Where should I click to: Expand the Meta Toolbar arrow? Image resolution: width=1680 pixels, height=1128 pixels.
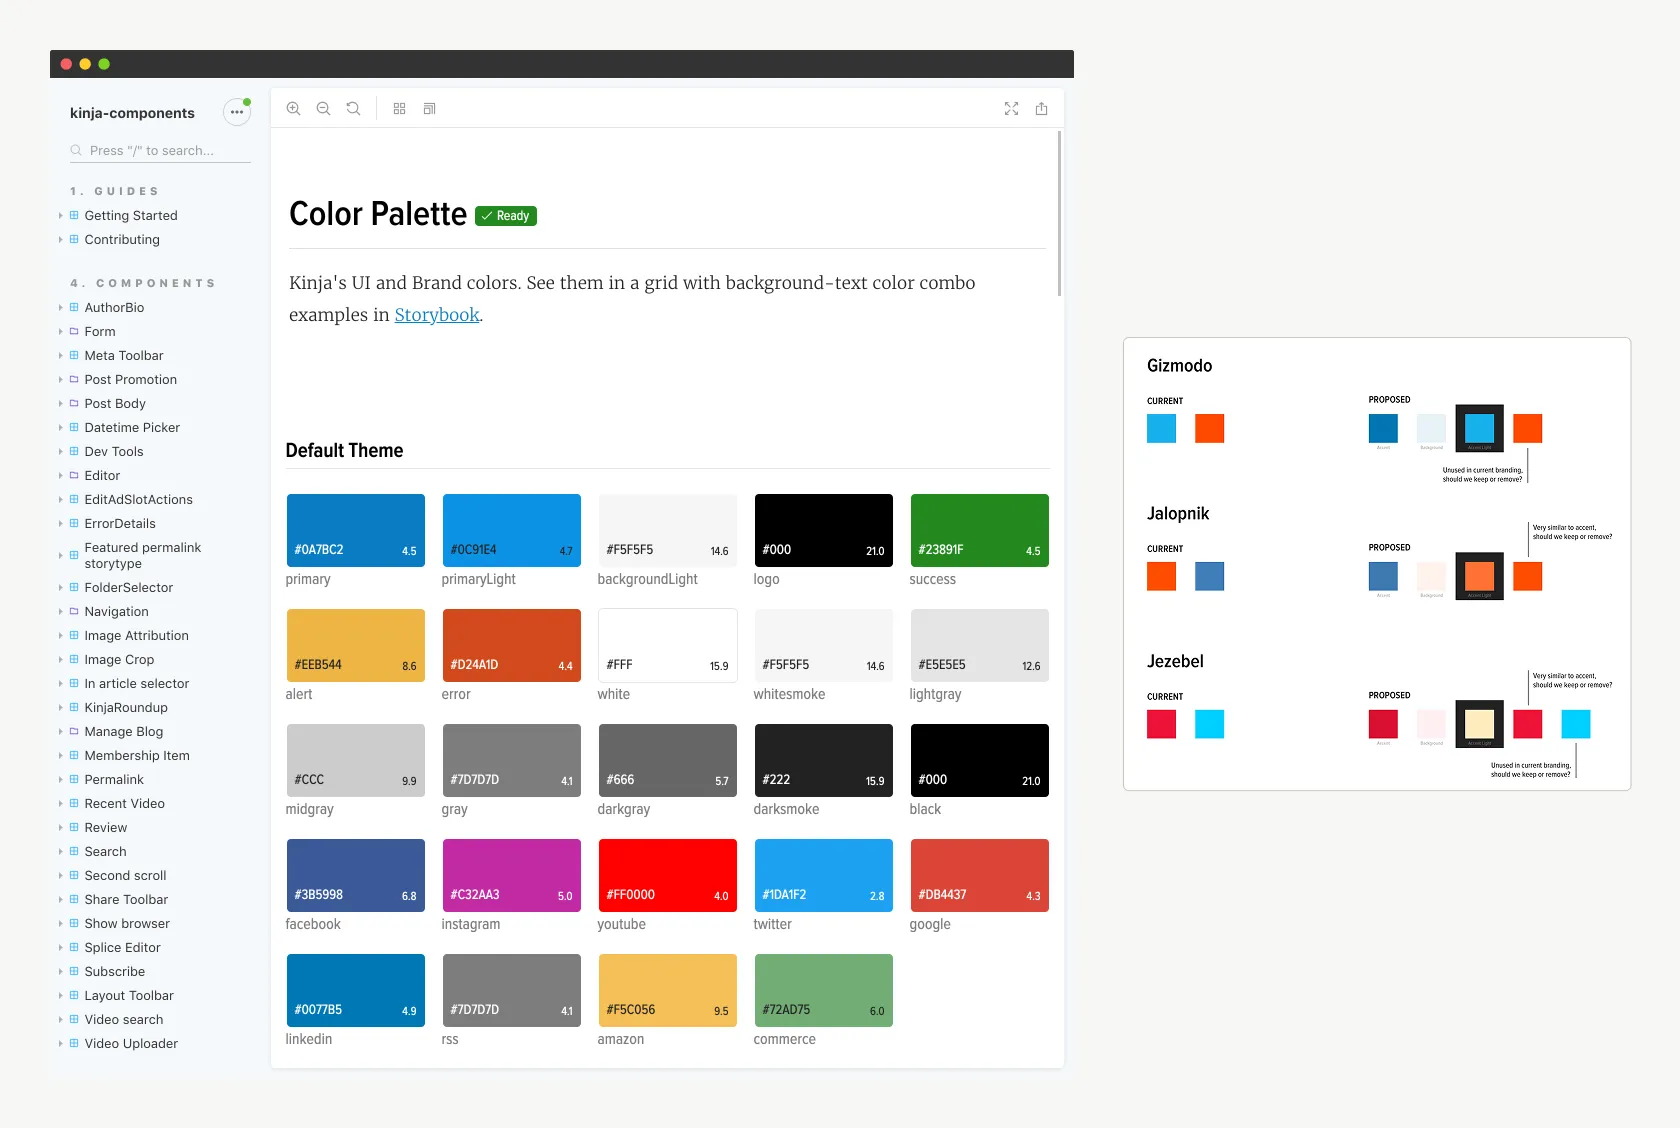[x=60, y=355]
